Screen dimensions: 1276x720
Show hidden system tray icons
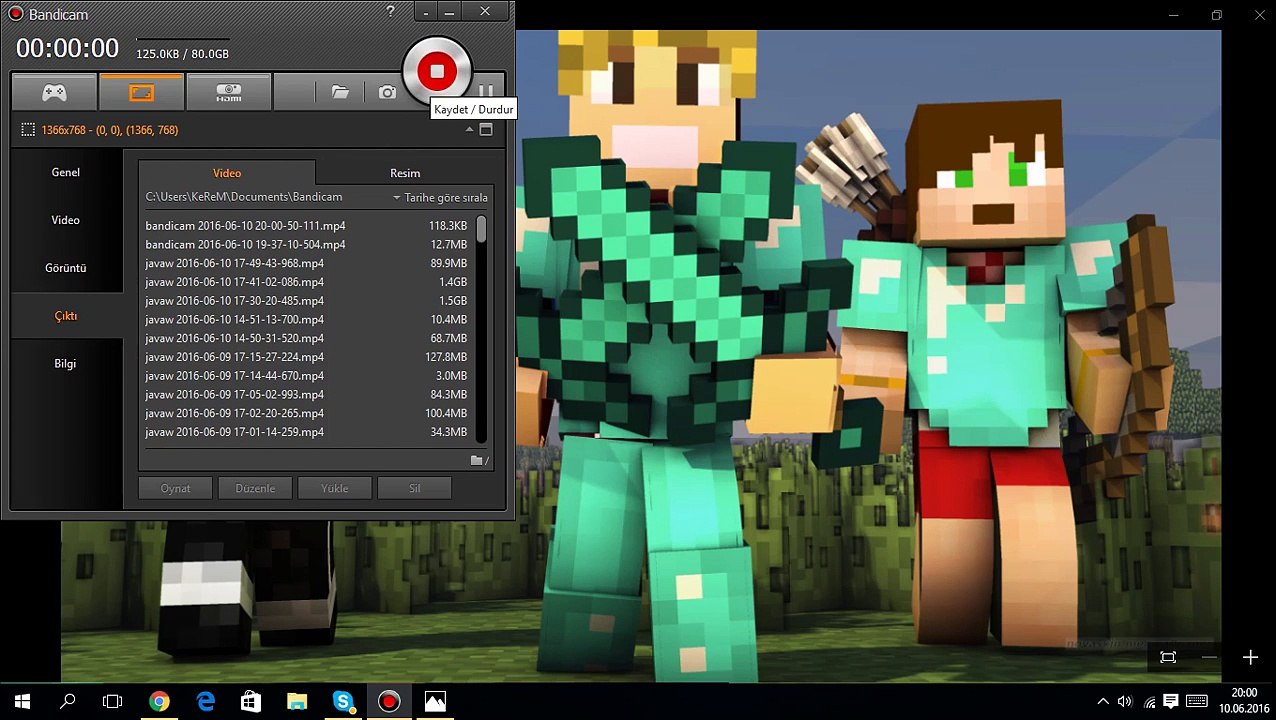tap(1103, 702)
